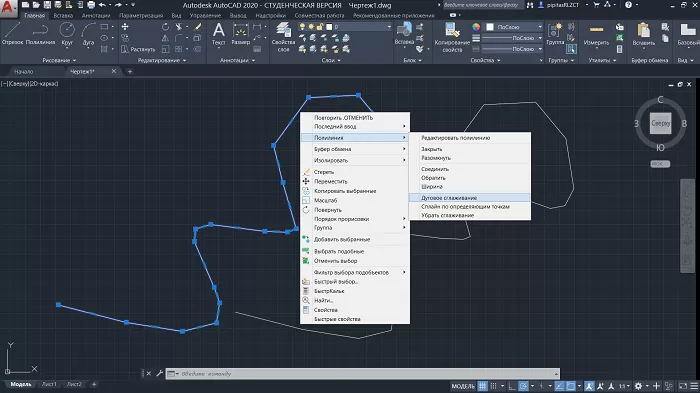This screenshot has width=700, height=393.
Task: Choose Дуговое сглаживание in polyline submenu
Action: coord(470,197)
